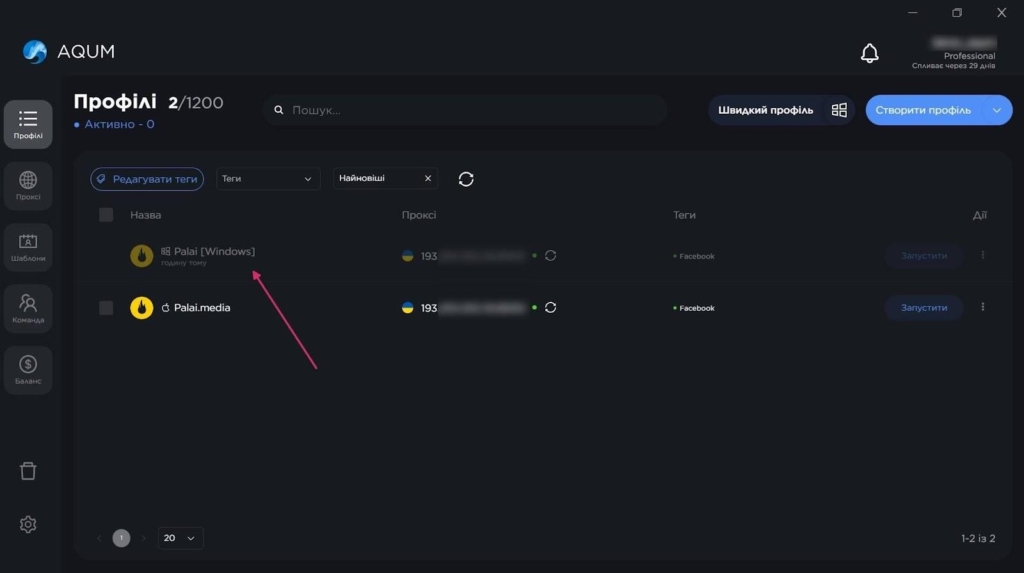Expand the Створити профіль dropdown arrow

(997, 110)
